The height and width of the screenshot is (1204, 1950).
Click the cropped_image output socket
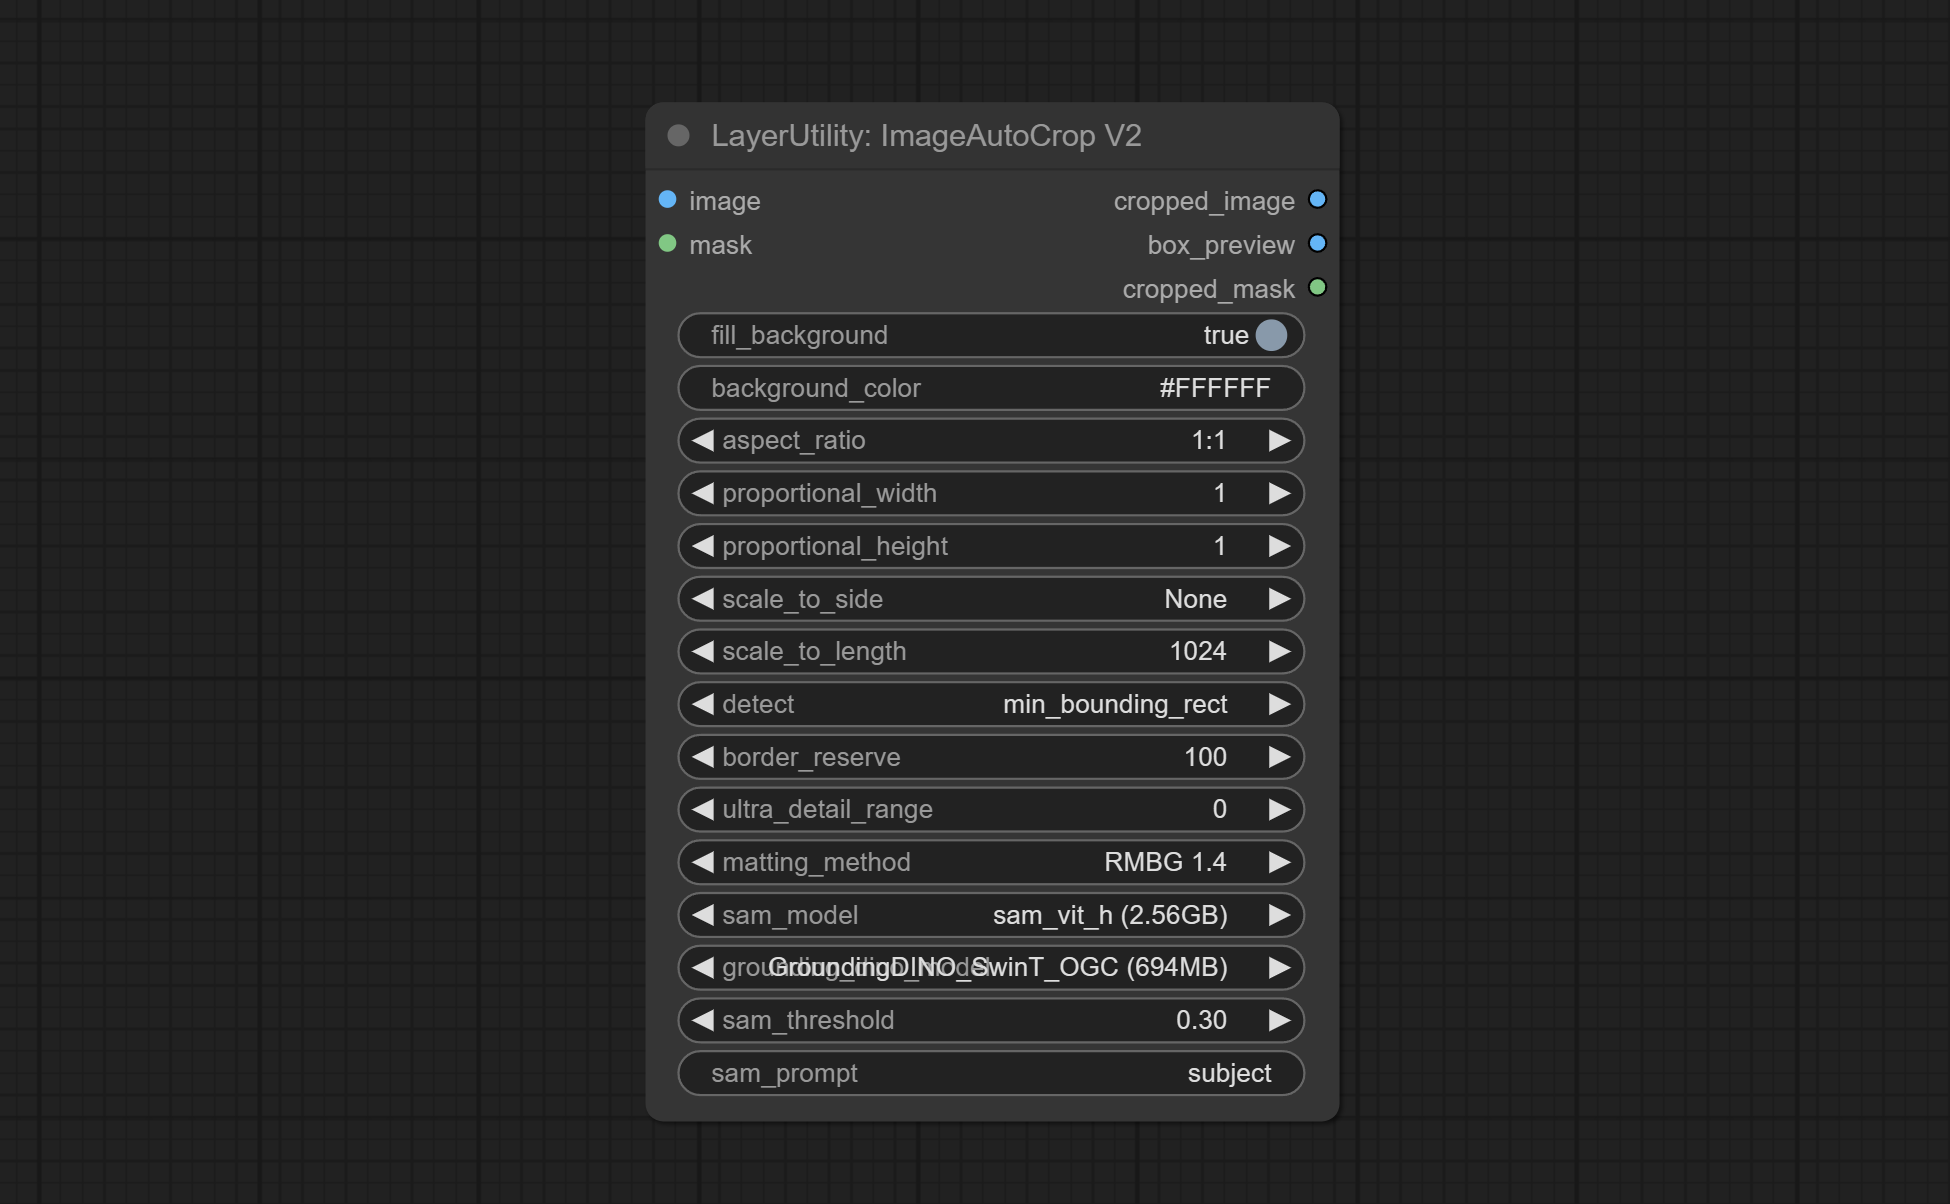(1317, 200)
